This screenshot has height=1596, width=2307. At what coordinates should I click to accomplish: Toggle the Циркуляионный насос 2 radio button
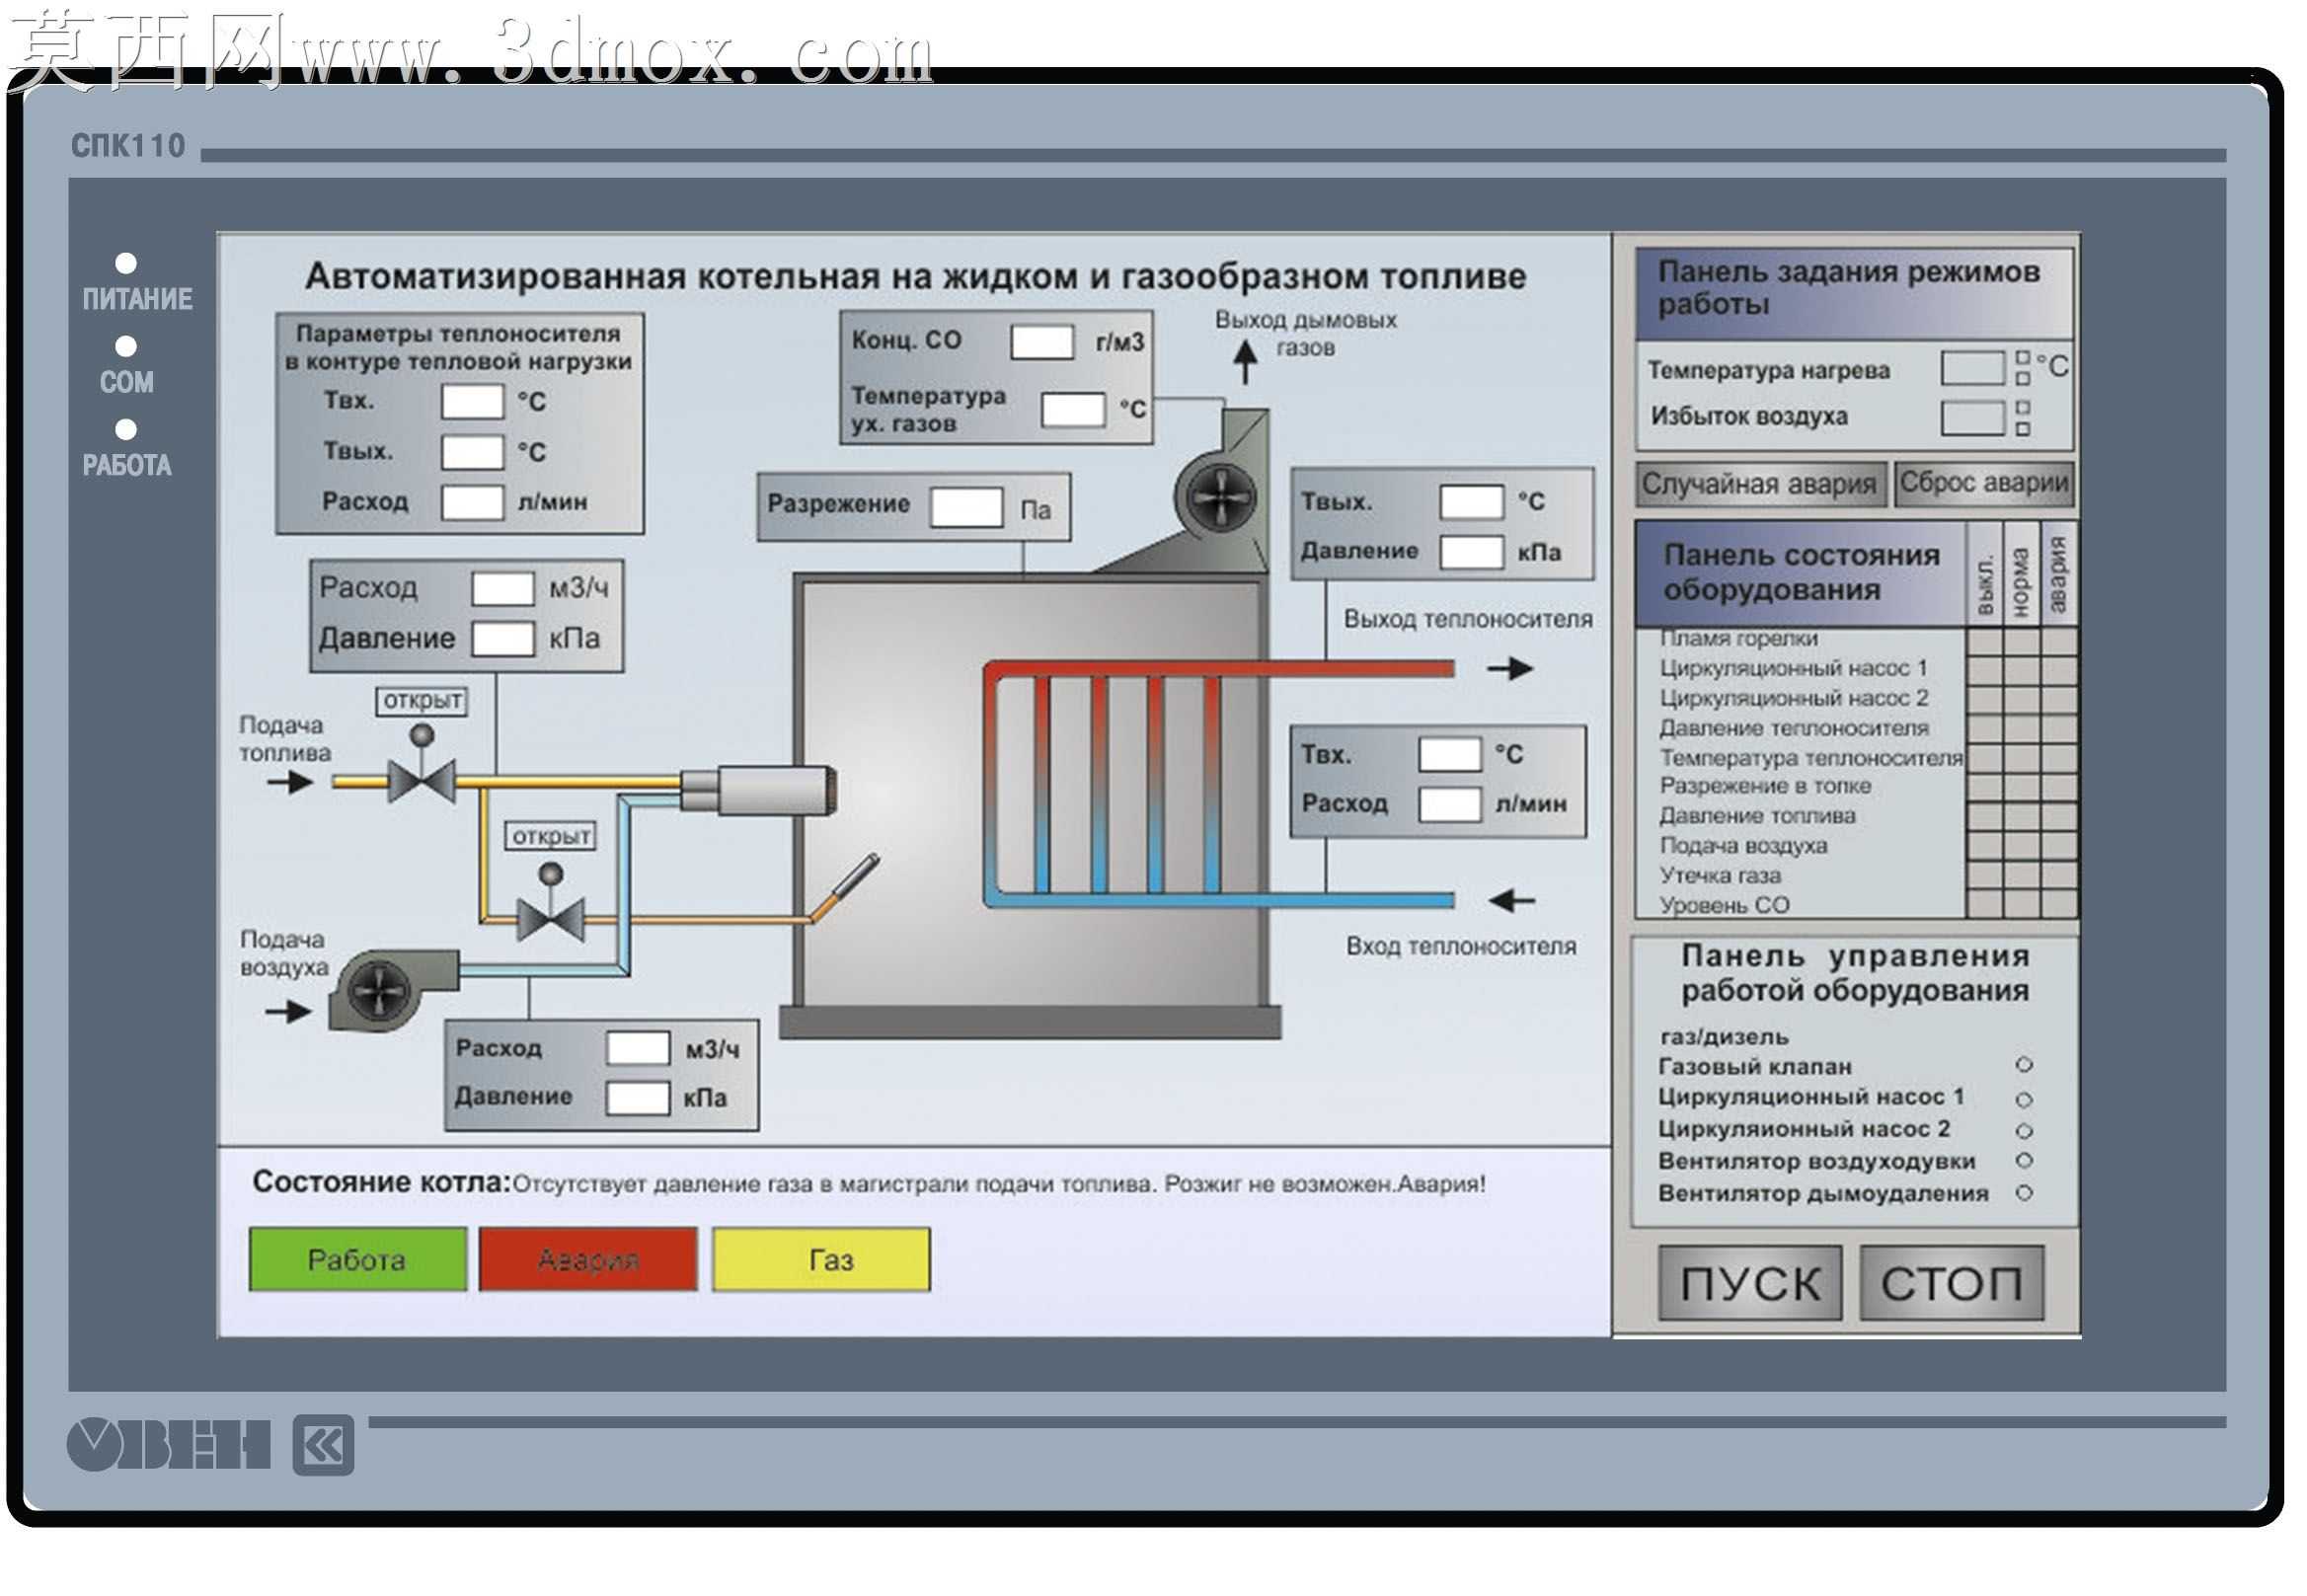[2024, 1130]
